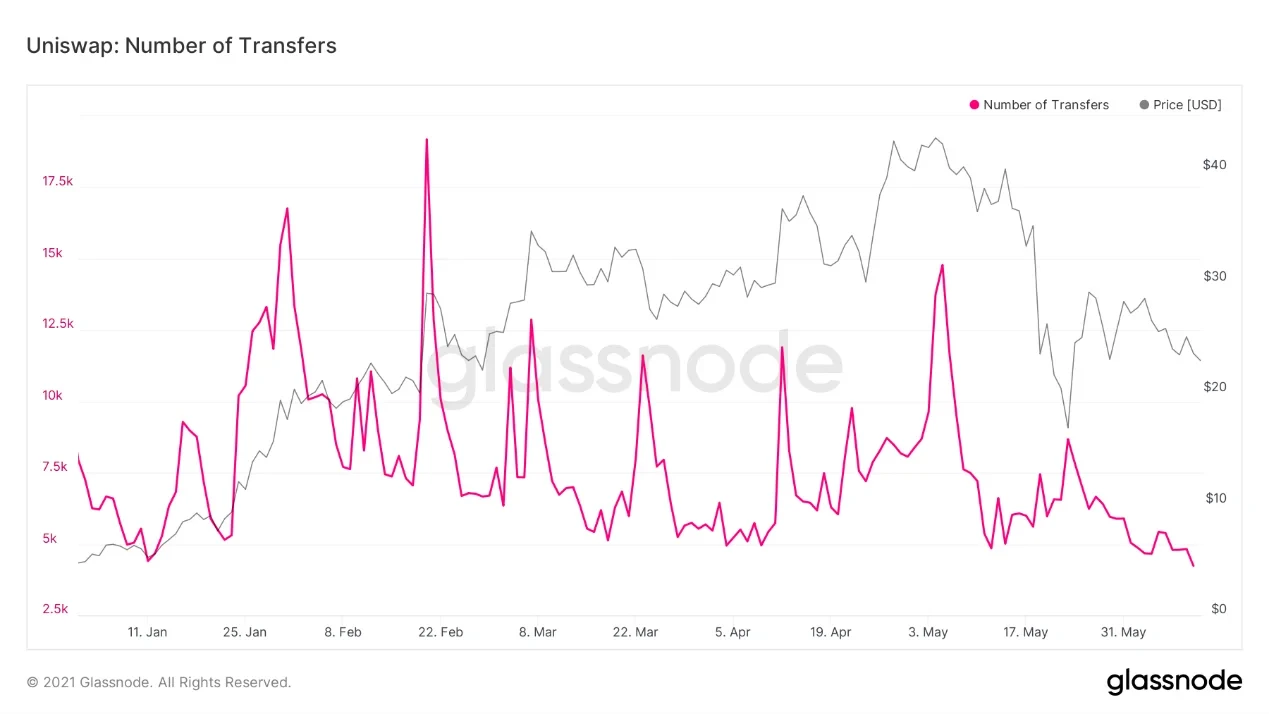Click the copyright 2021 Glassnode text
1269x714 pixels.
pos(159,683)
